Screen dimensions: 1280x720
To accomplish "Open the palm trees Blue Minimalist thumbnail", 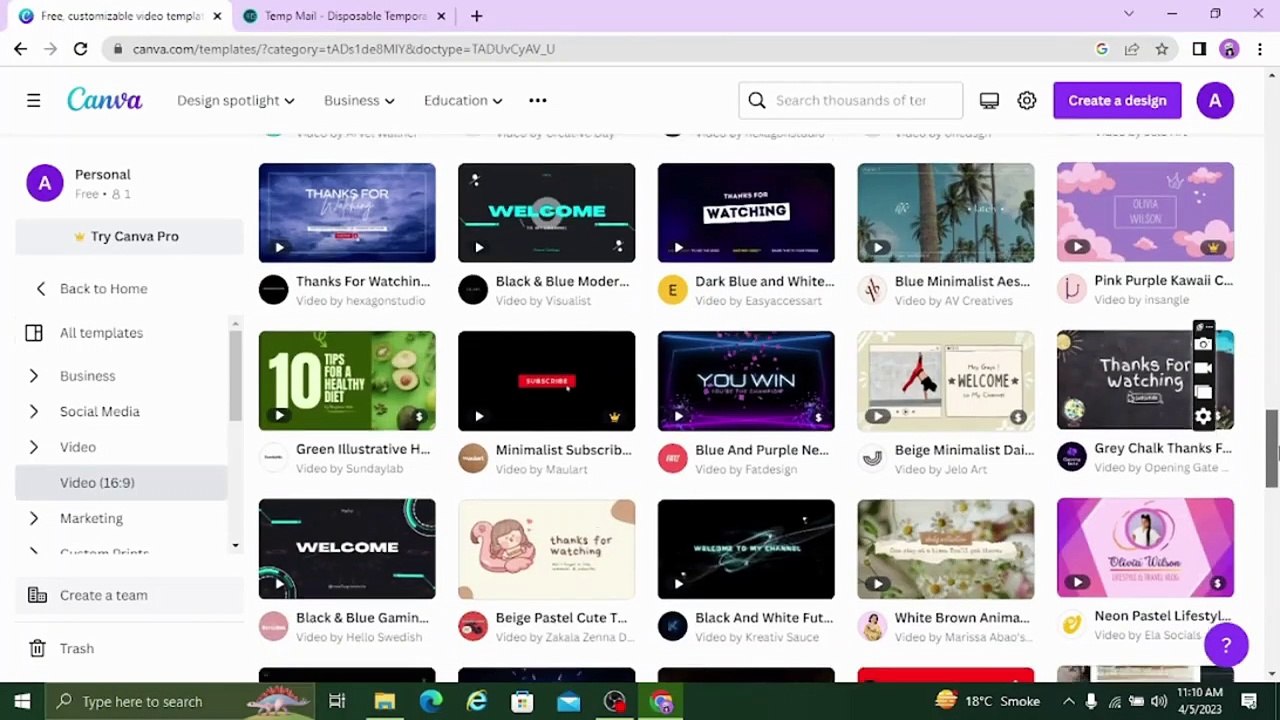I will tap(946, 212).
